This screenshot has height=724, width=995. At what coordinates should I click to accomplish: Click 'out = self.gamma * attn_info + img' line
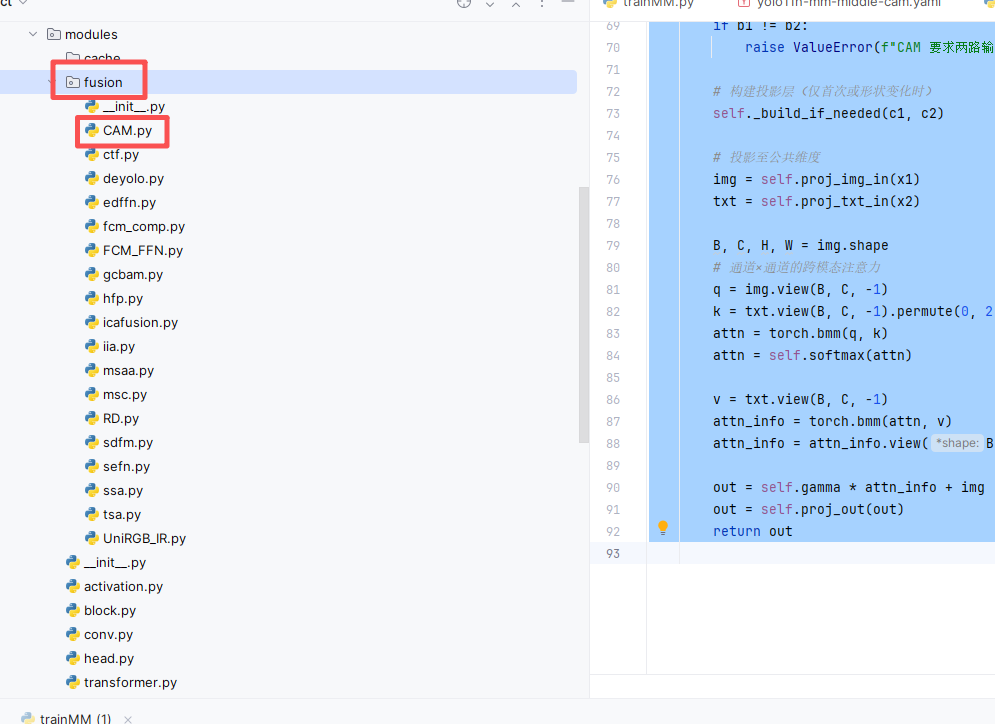[848, 487]
